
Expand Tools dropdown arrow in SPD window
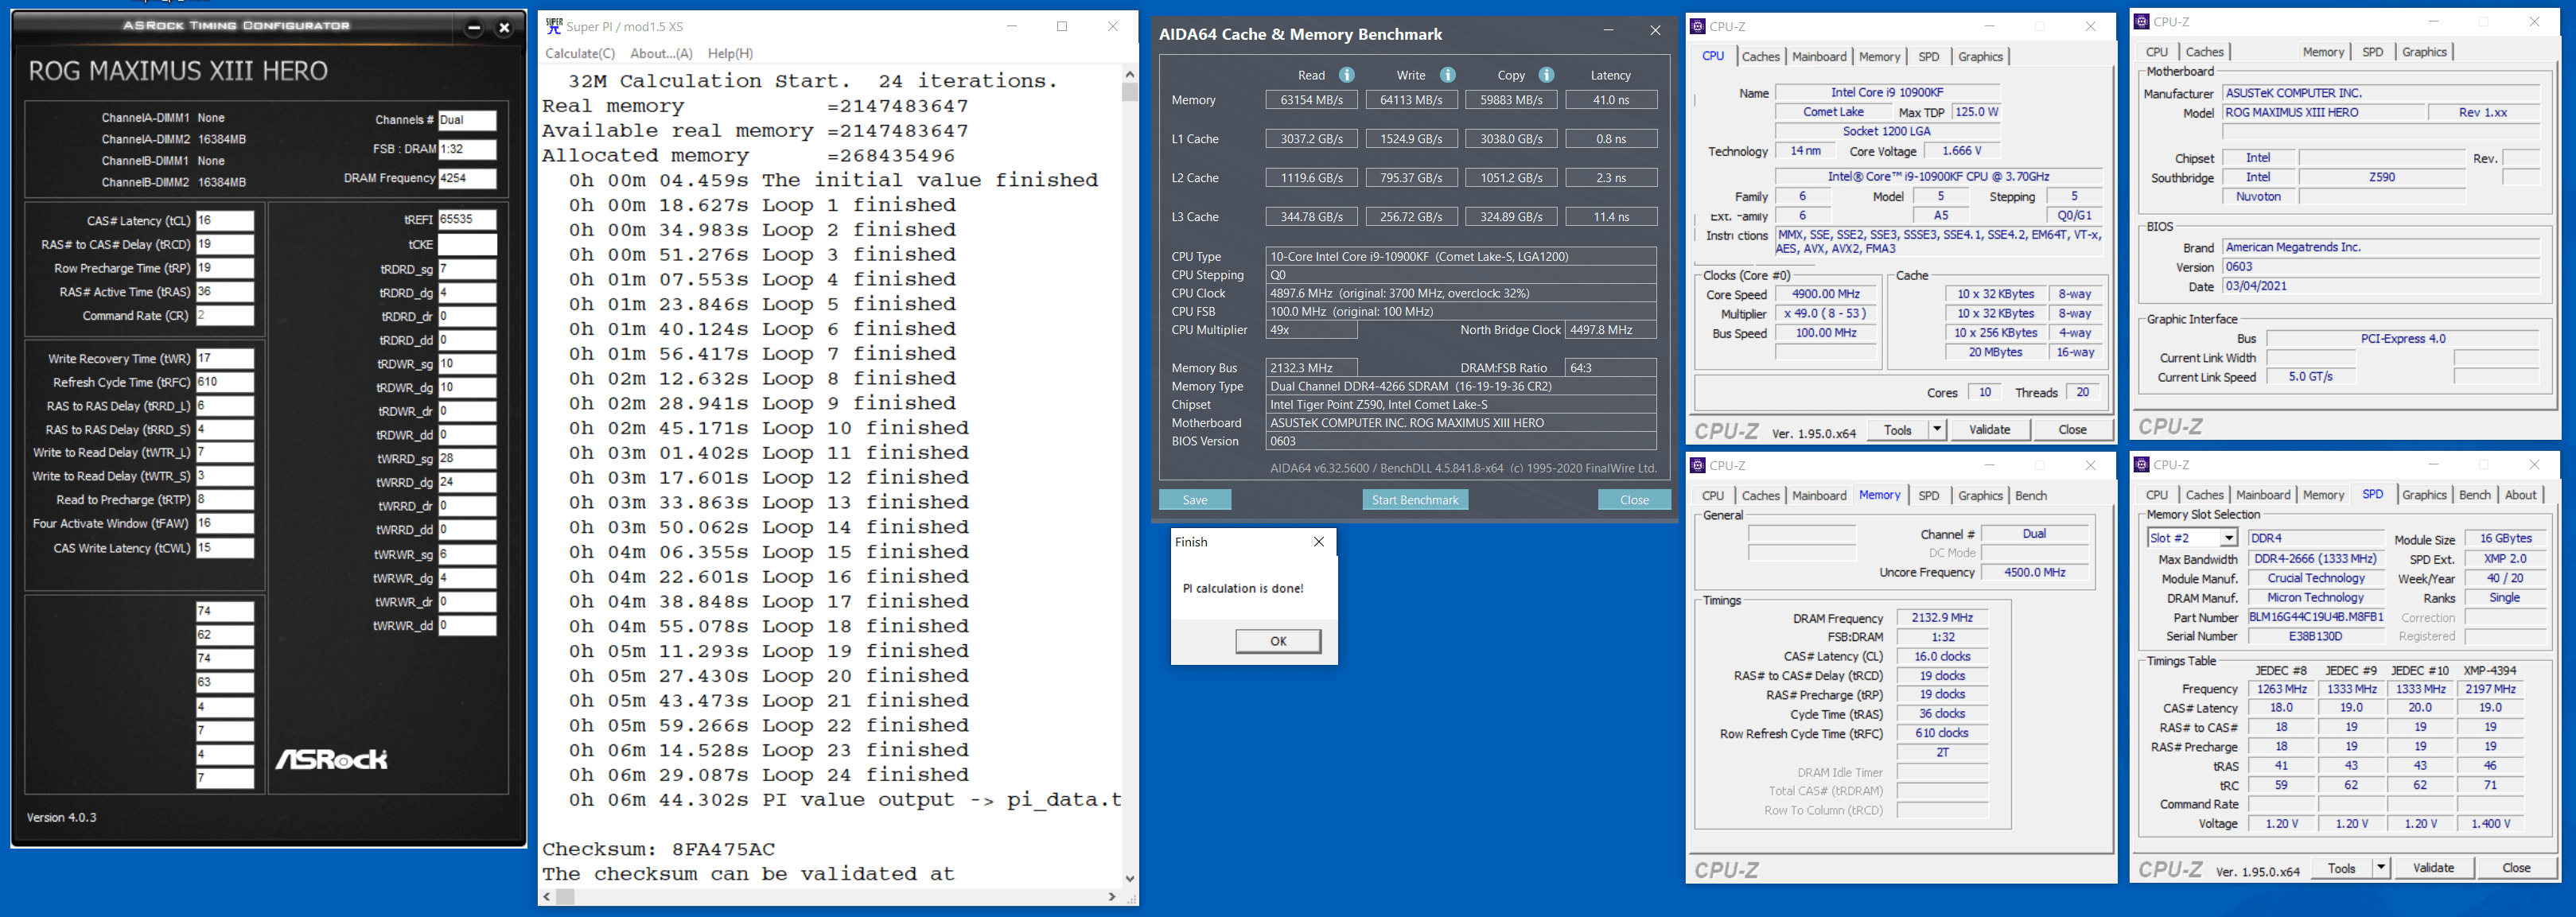click(2380, 868)
